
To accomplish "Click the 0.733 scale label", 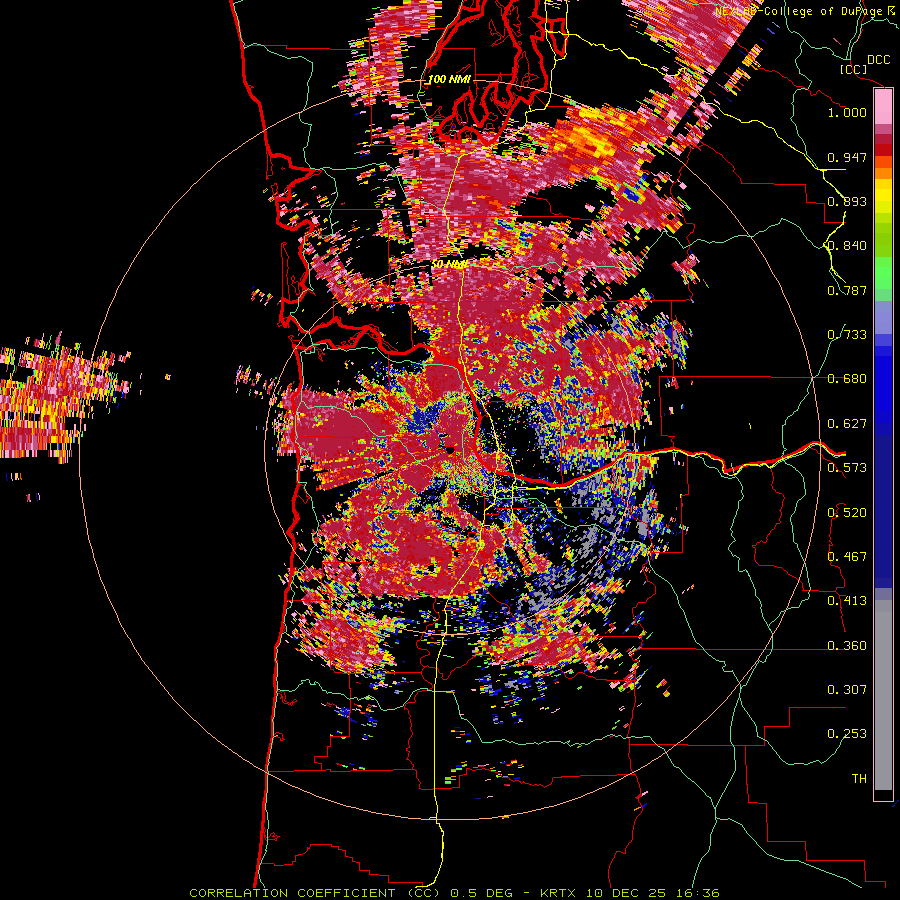I will click(847, 335).
